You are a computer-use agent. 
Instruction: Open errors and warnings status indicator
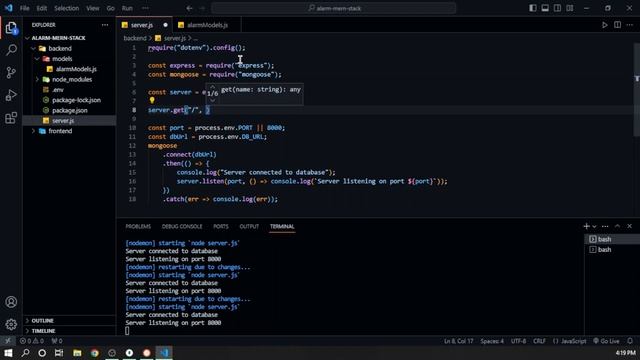point(32,341)
